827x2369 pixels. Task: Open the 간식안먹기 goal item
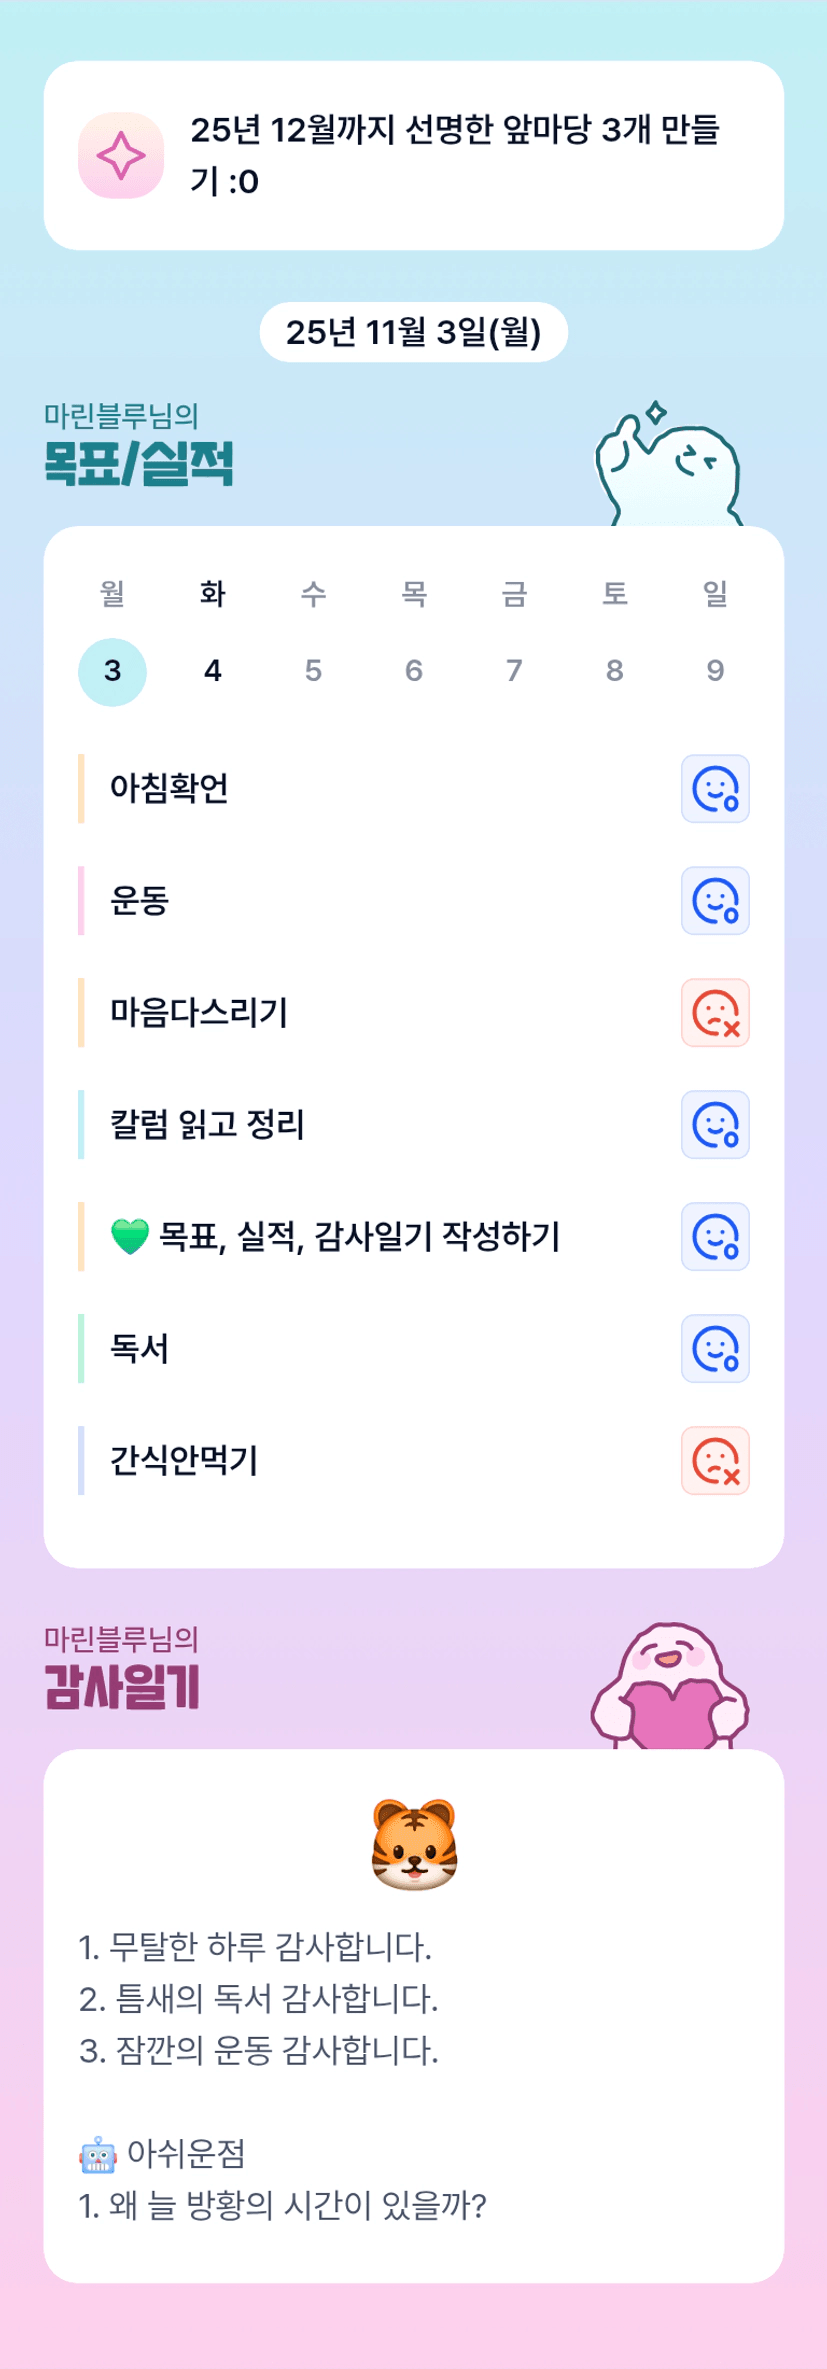(184, 1461)
